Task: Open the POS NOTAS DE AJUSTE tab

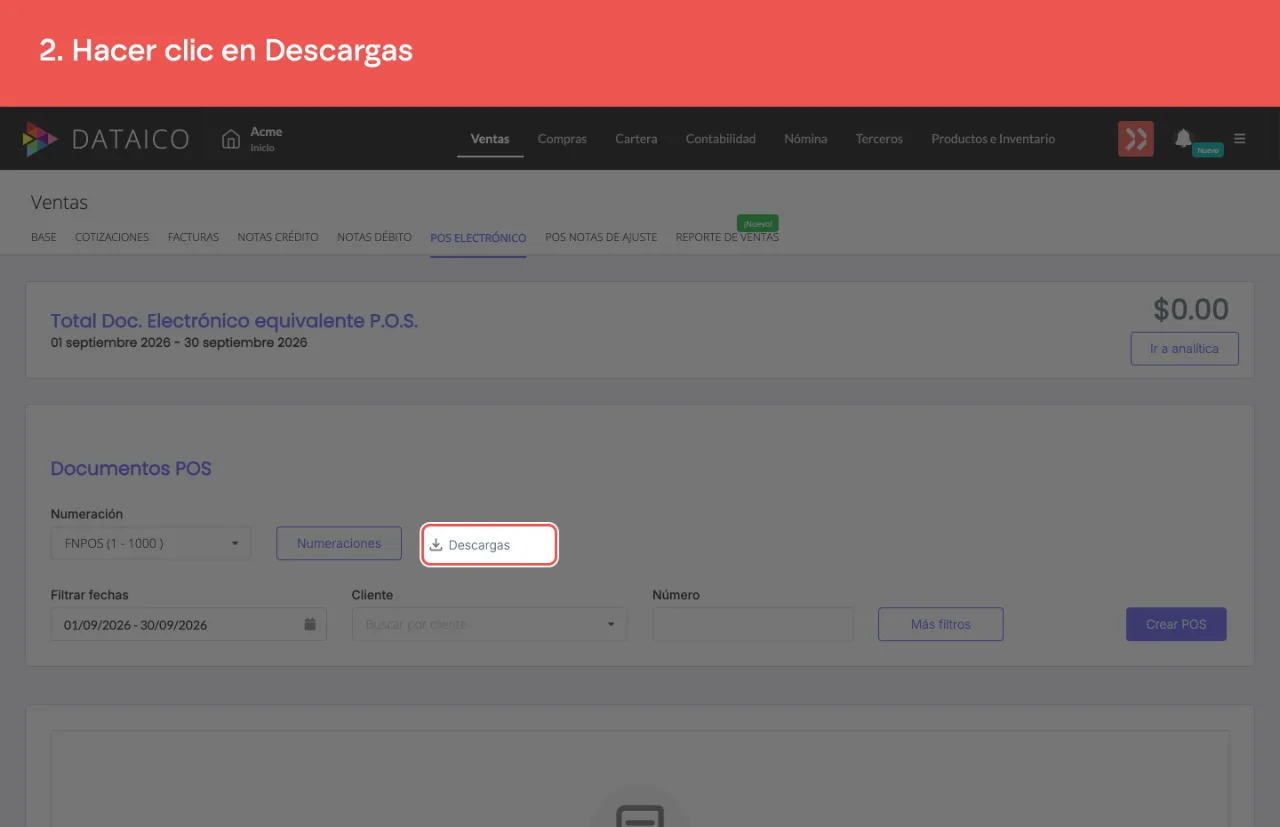Action: [601, 237]
